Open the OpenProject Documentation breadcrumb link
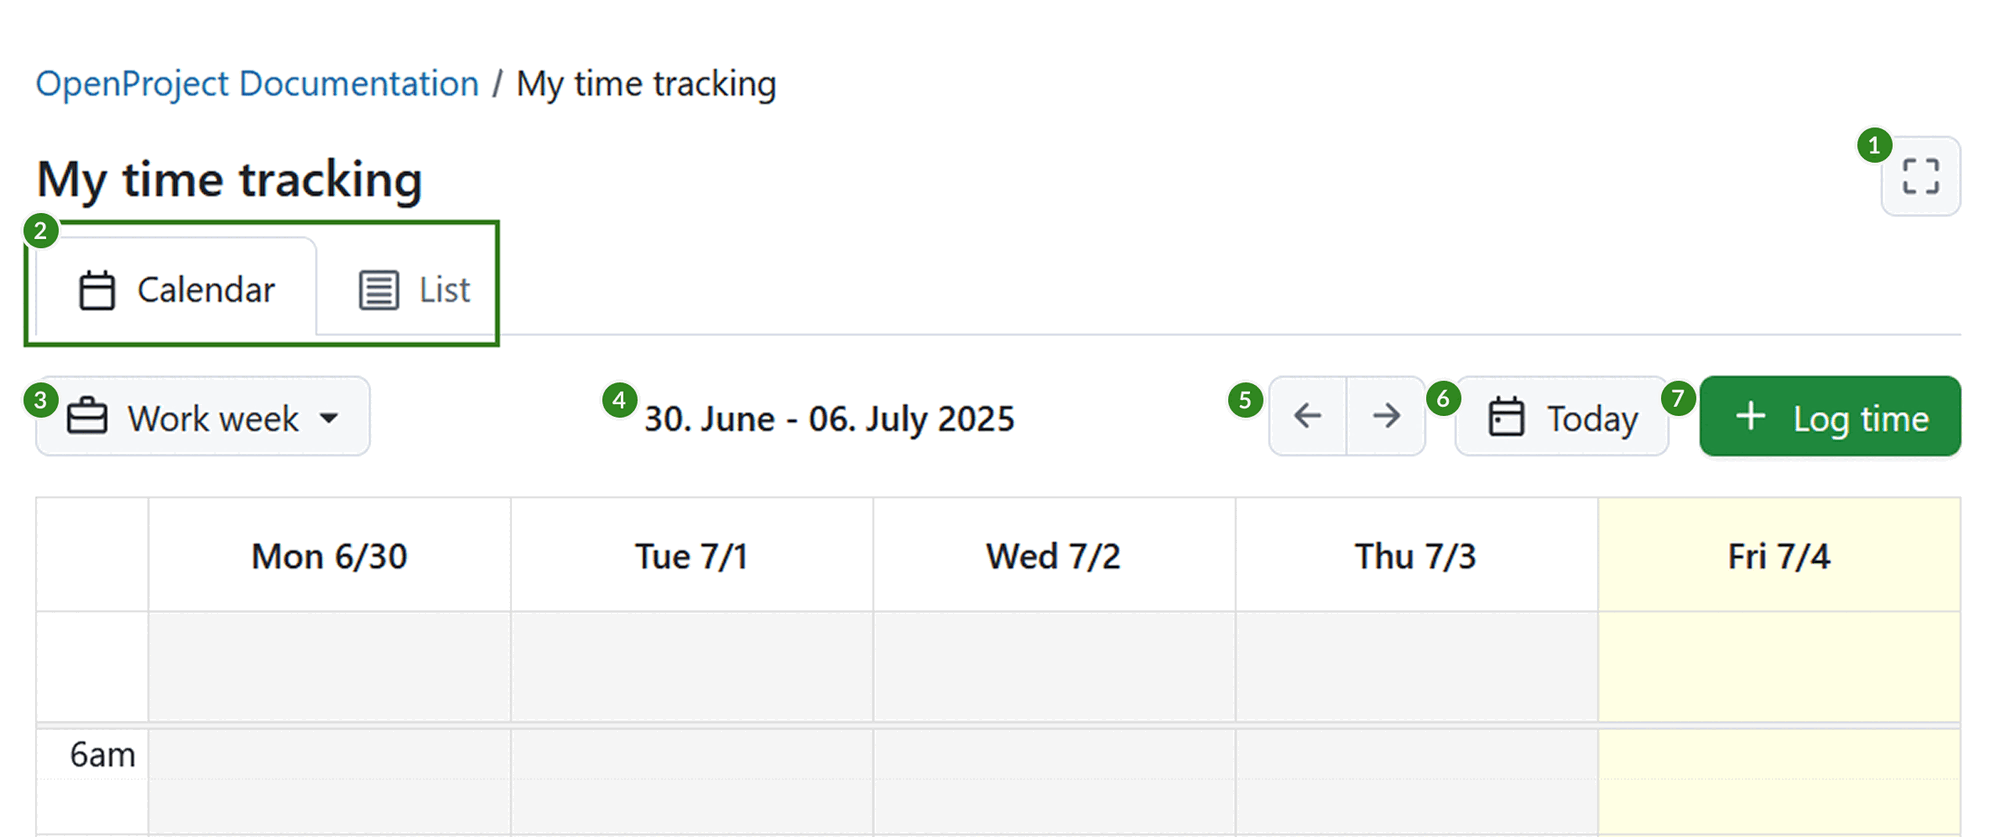This screenshot has width=2000, height=837. point(256,83)
